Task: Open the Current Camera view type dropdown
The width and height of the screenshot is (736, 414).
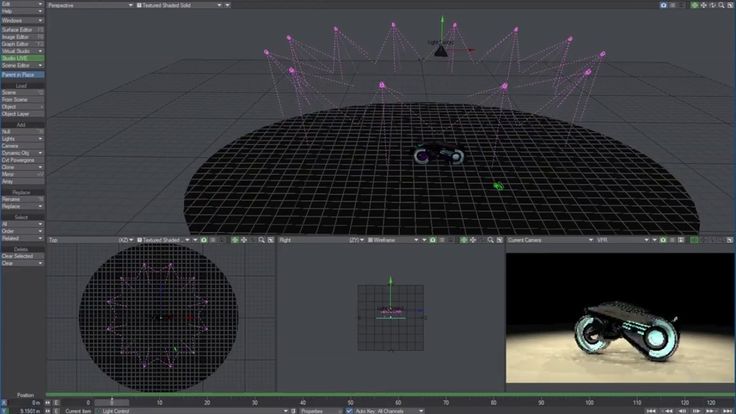Action: tap(550, 240)
